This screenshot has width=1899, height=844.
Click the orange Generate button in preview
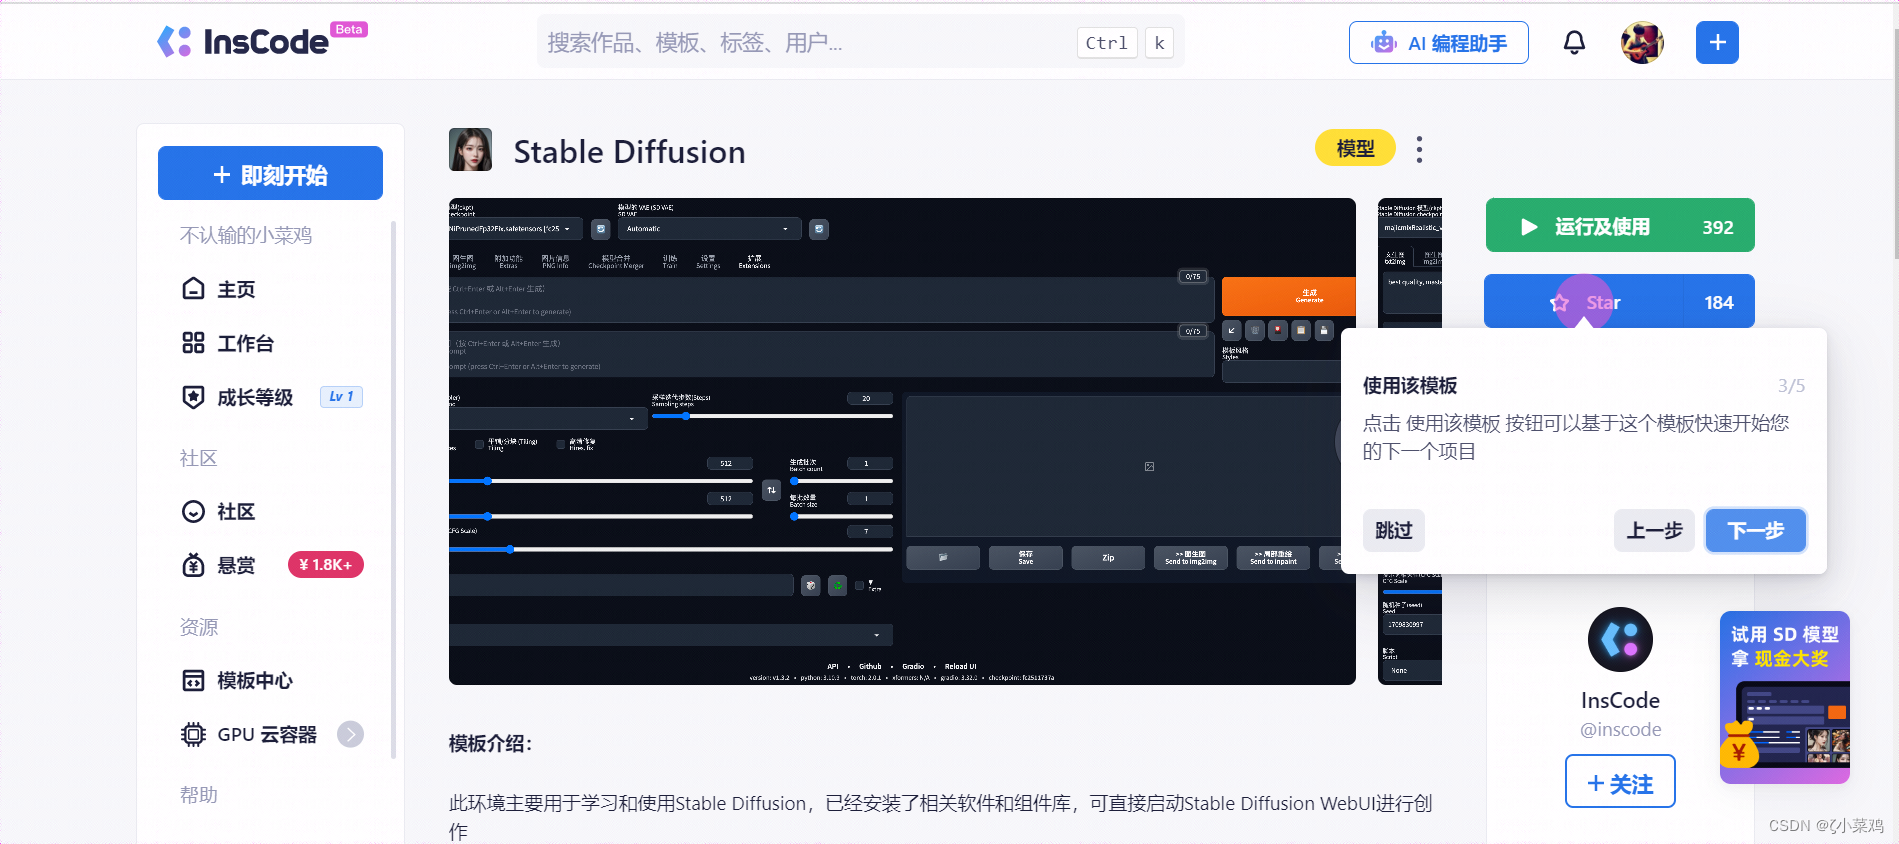[1289, 296]
